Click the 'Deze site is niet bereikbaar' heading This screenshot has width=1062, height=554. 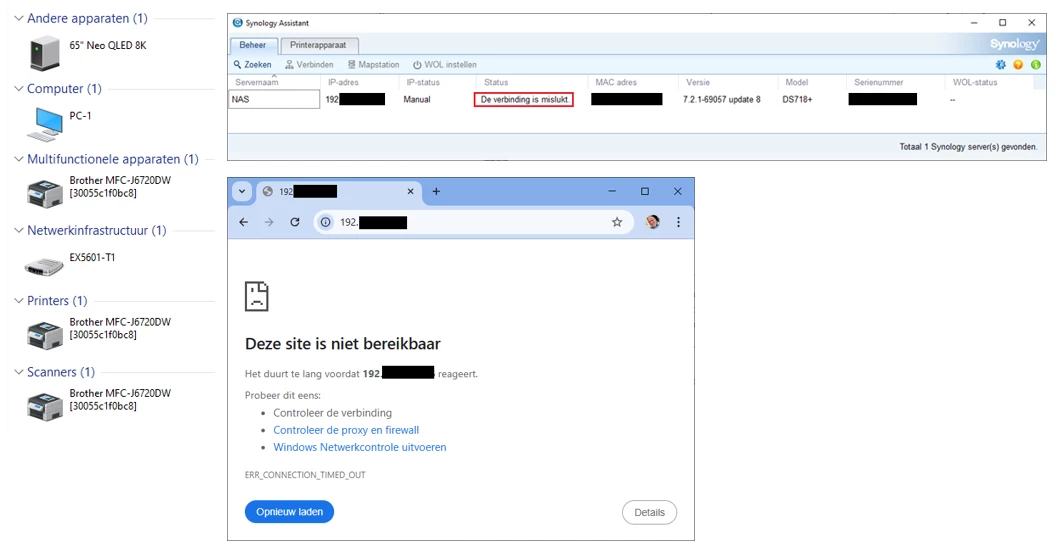(343, 343)
